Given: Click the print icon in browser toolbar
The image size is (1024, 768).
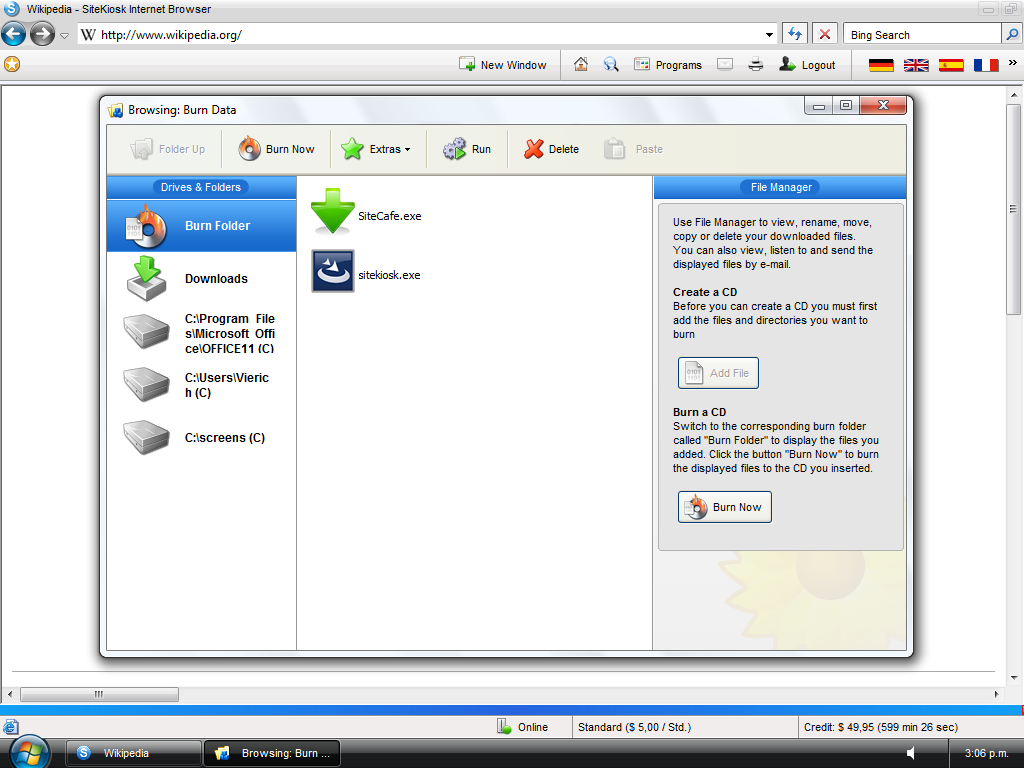Looking at the screenshot, I should [756, 64].
